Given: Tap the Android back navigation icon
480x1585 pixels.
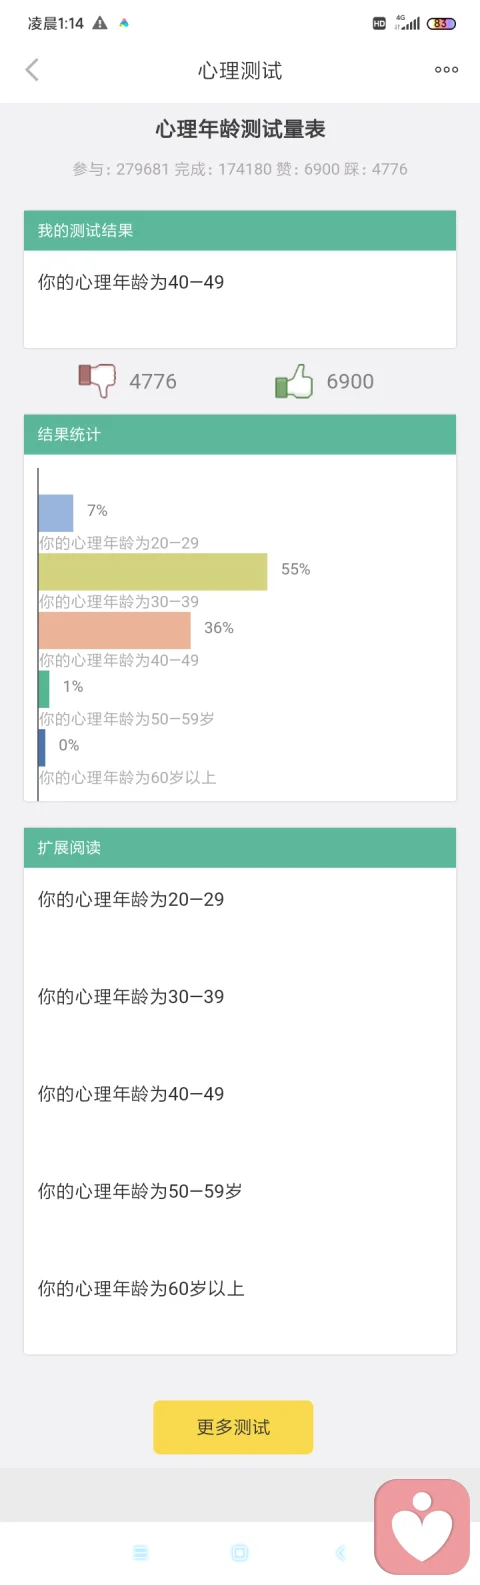Looking at the screenshot, I should pos(340,1553).
